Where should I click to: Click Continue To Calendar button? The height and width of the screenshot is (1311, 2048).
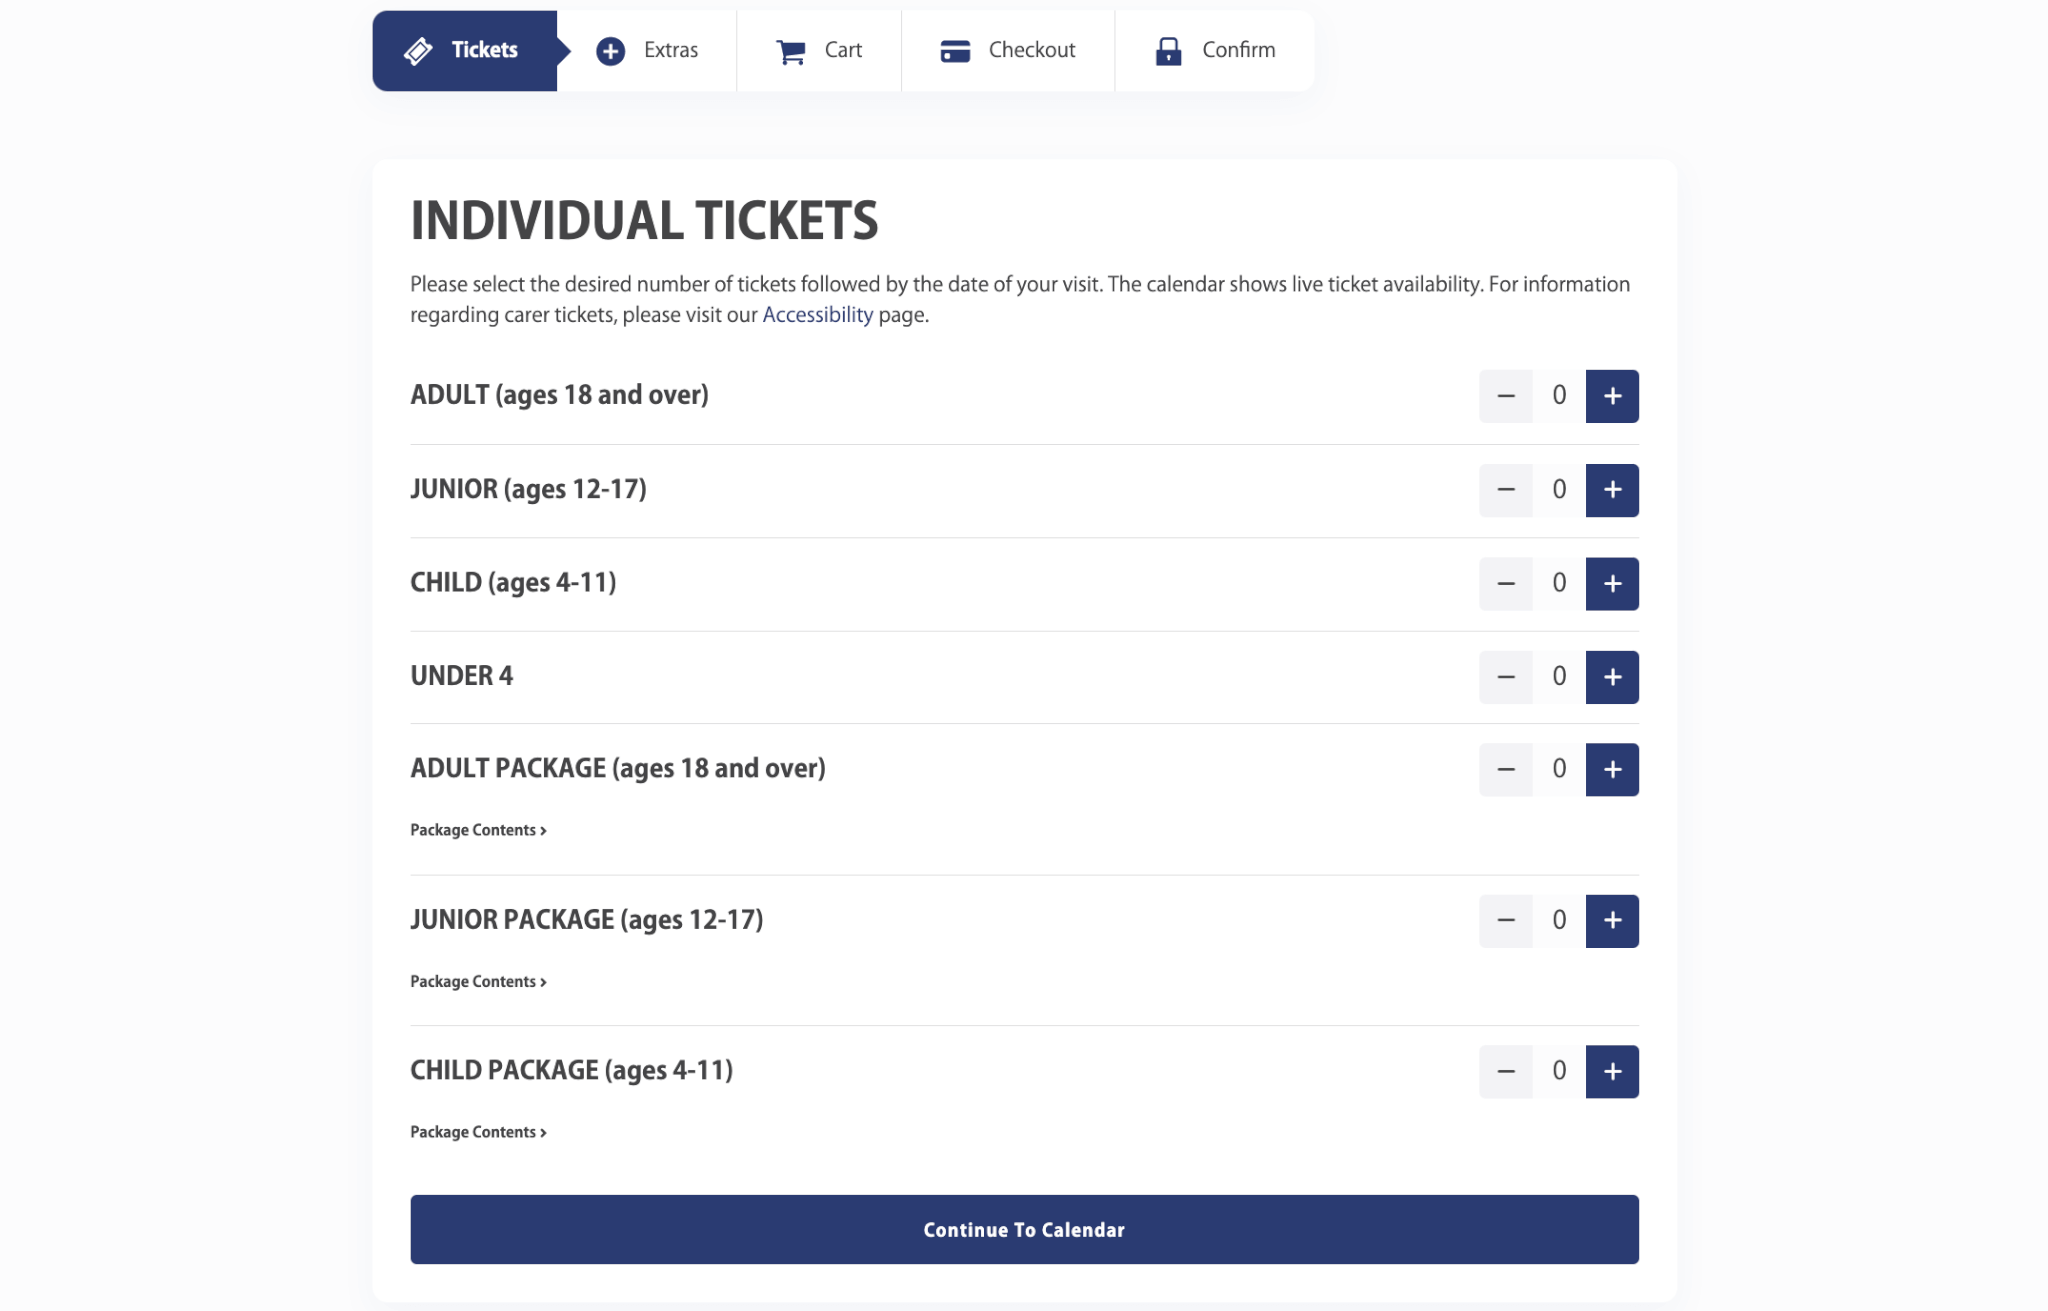click(x=1024, y=1230)
